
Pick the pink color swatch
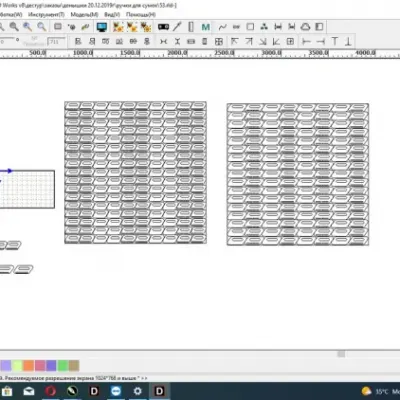40,366
